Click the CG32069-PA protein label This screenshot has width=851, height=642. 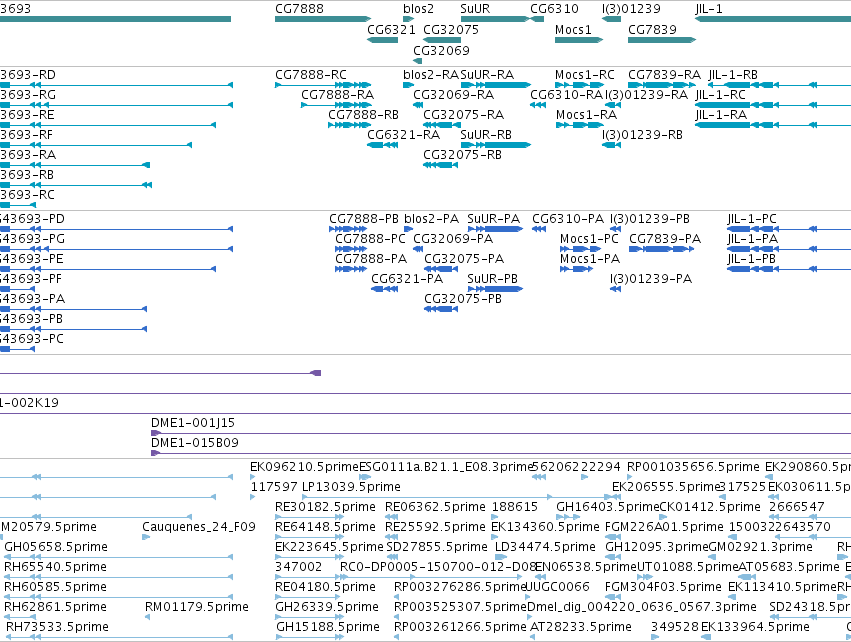(453, 239)
